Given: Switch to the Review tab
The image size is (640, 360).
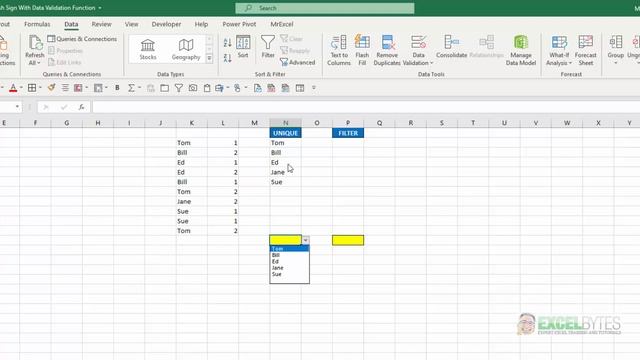Looking at the screenshot, I should coord(101,24).
